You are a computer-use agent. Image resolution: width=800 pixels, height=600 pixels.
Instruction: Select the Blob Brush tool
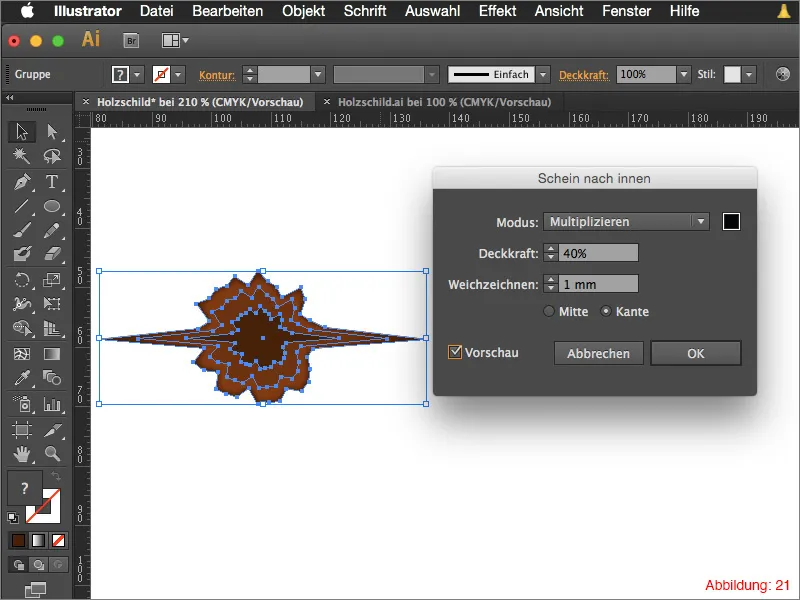pos(22,254)
